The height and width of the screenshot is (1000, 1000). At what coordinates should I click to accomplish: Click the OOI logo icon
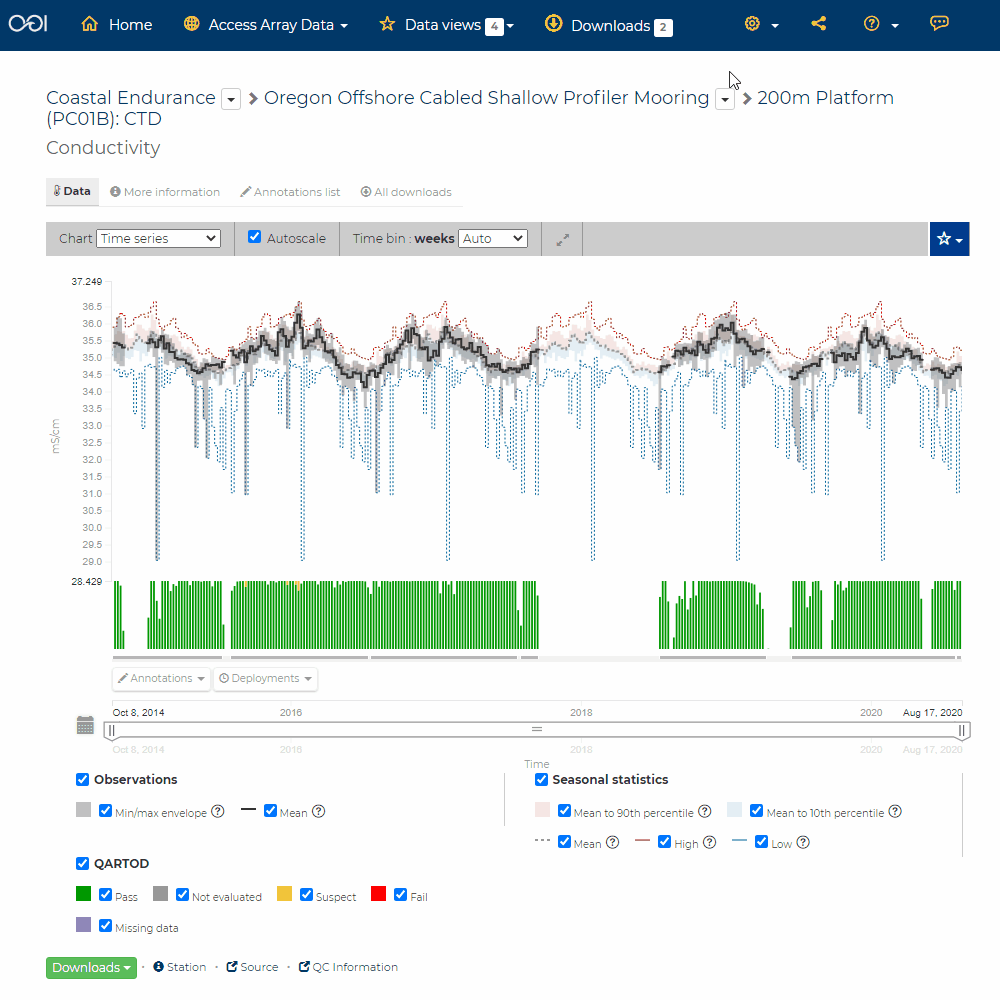coord(28,23)
